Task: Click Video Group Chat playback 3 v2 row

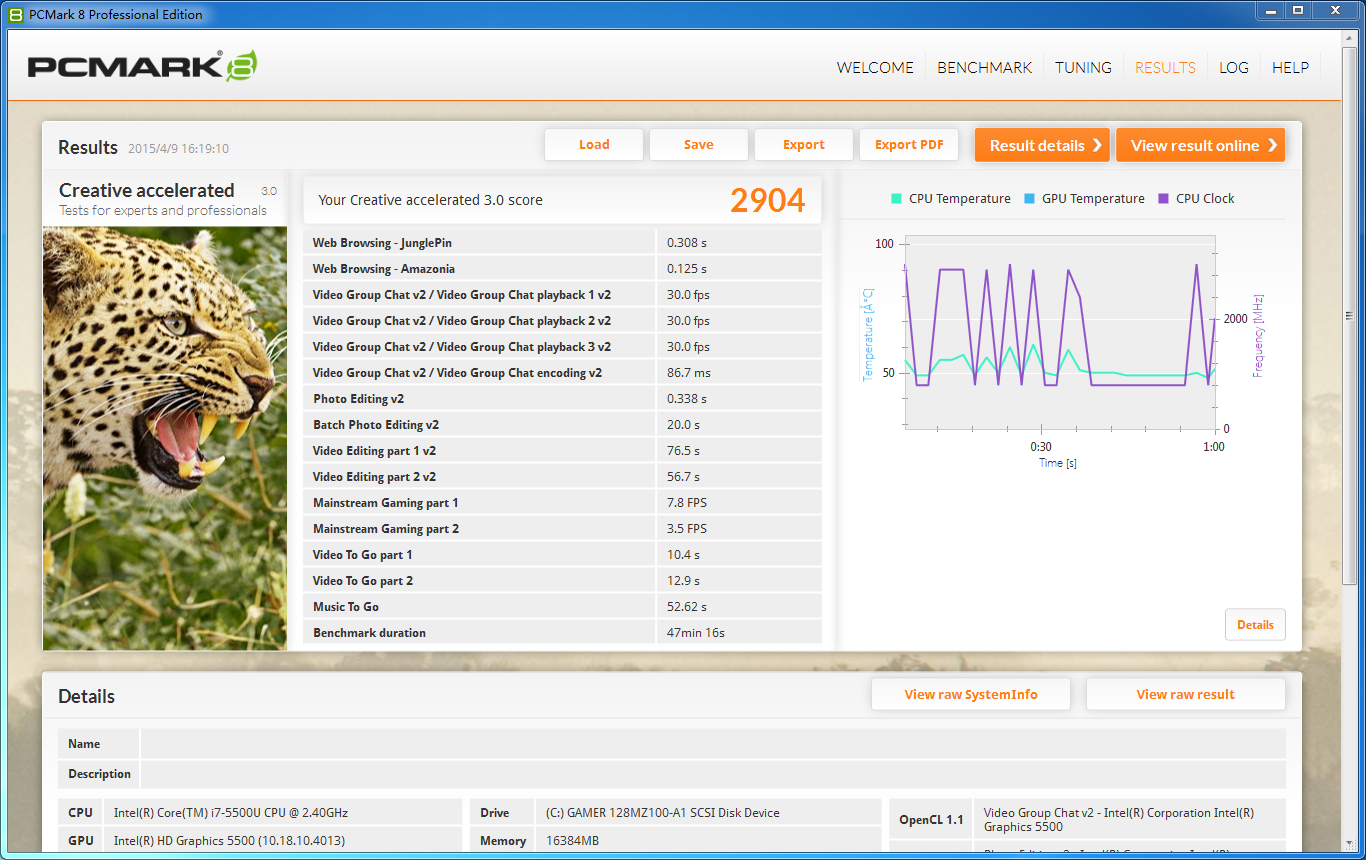Action: (x=562, y=347)
